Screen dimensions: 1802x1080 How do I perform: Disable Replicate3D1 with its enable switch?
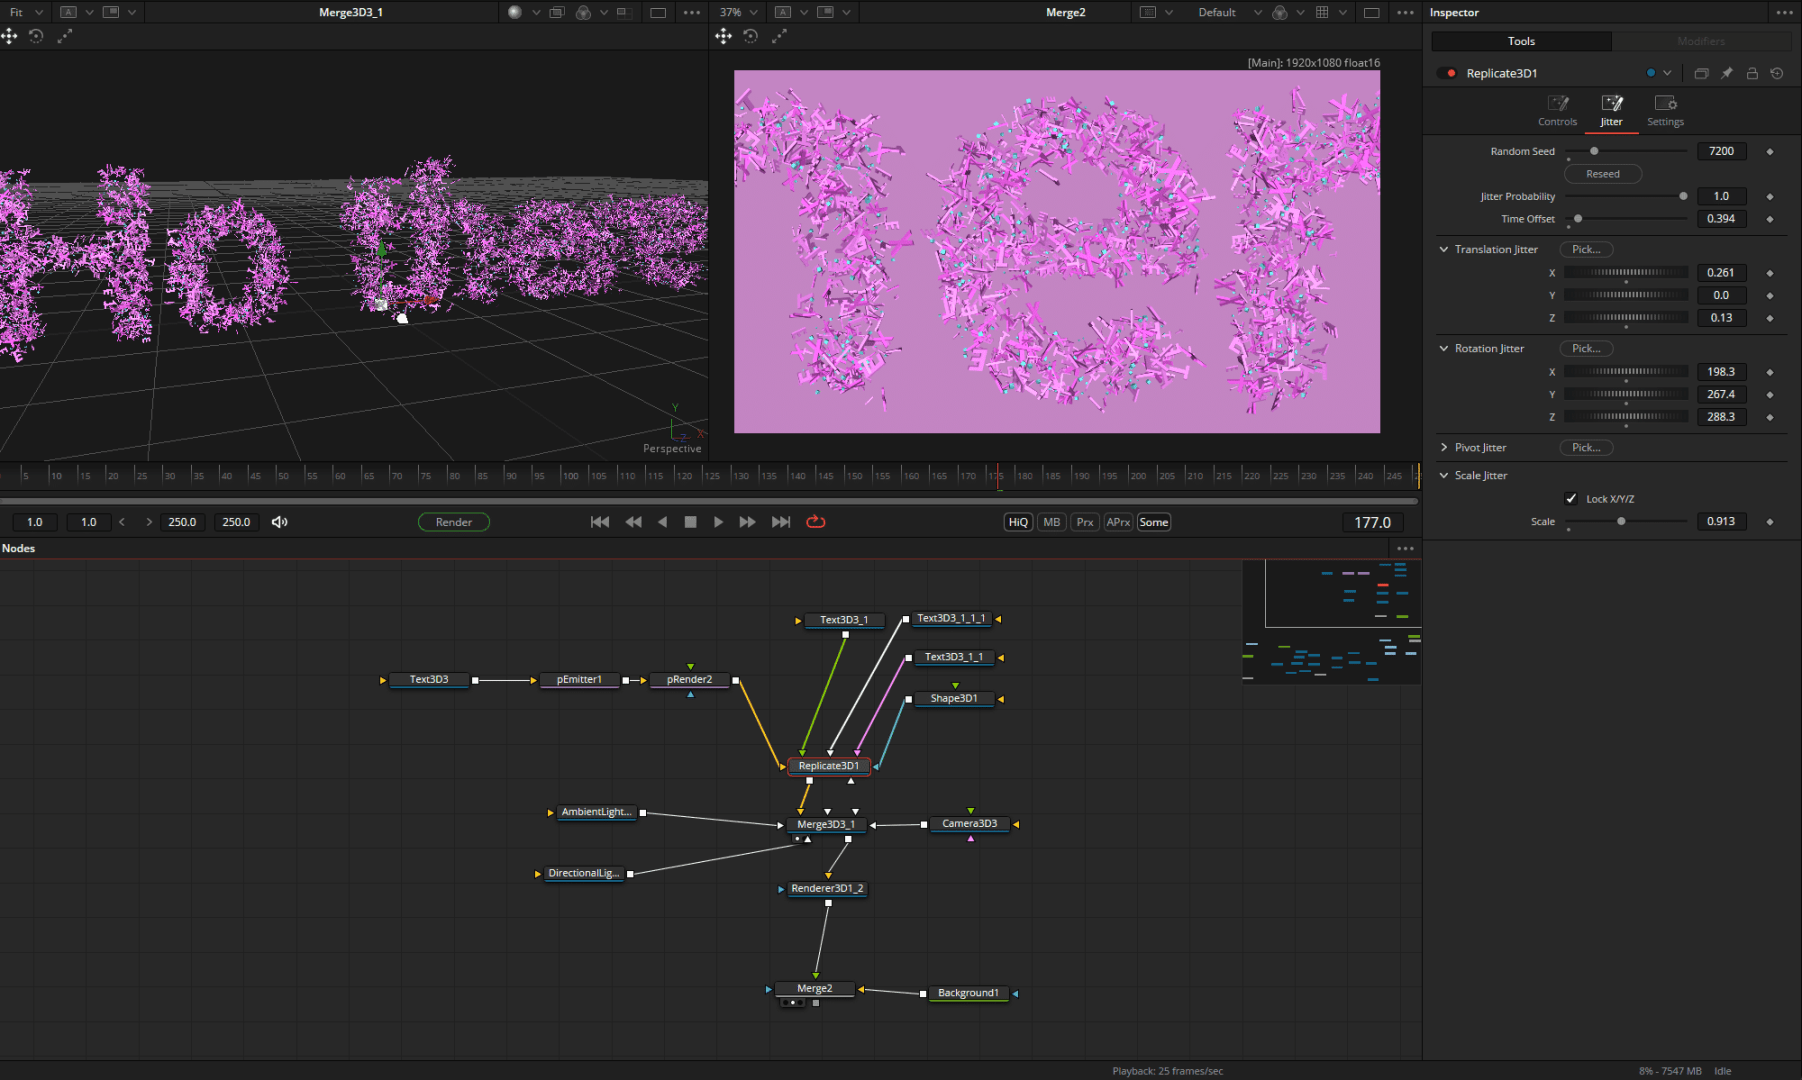(1447, 73)
